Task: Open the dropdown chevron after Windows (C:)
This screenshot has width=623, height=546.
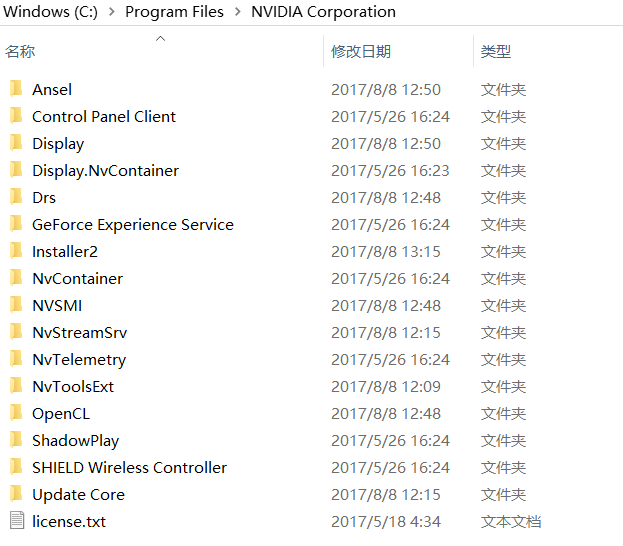Action: point(112,12)
